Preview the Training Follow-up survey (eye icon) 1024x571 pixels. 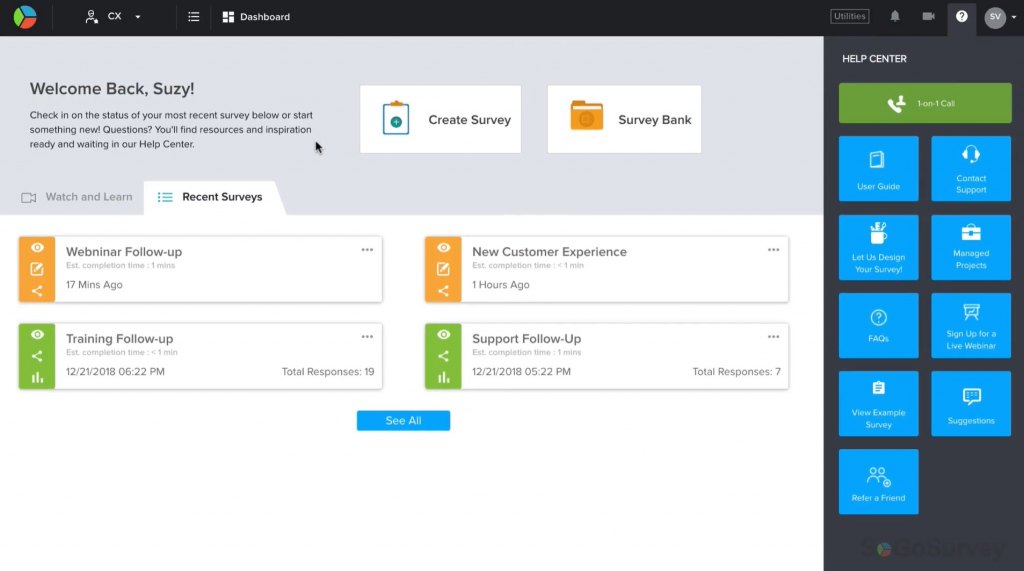pyautogui.click(x=37, y=334)
